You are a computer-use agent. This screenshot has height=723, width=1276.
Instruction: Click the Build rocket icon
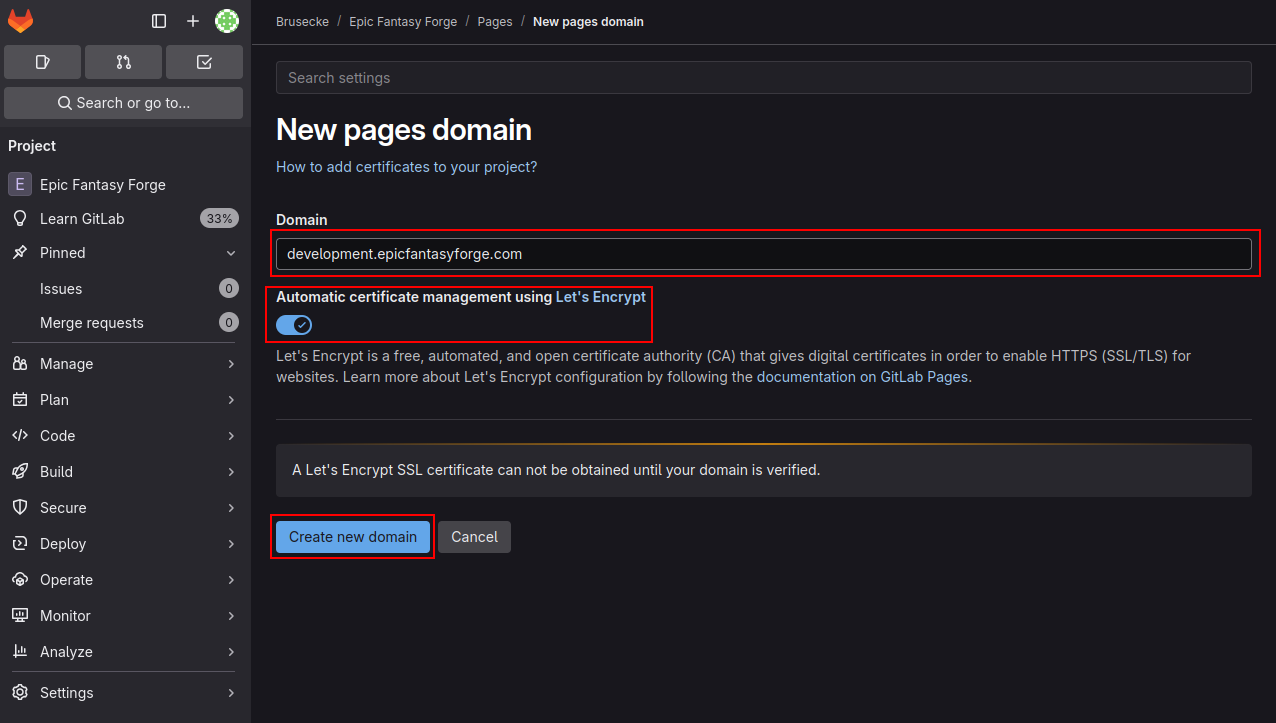click(20, 472)
